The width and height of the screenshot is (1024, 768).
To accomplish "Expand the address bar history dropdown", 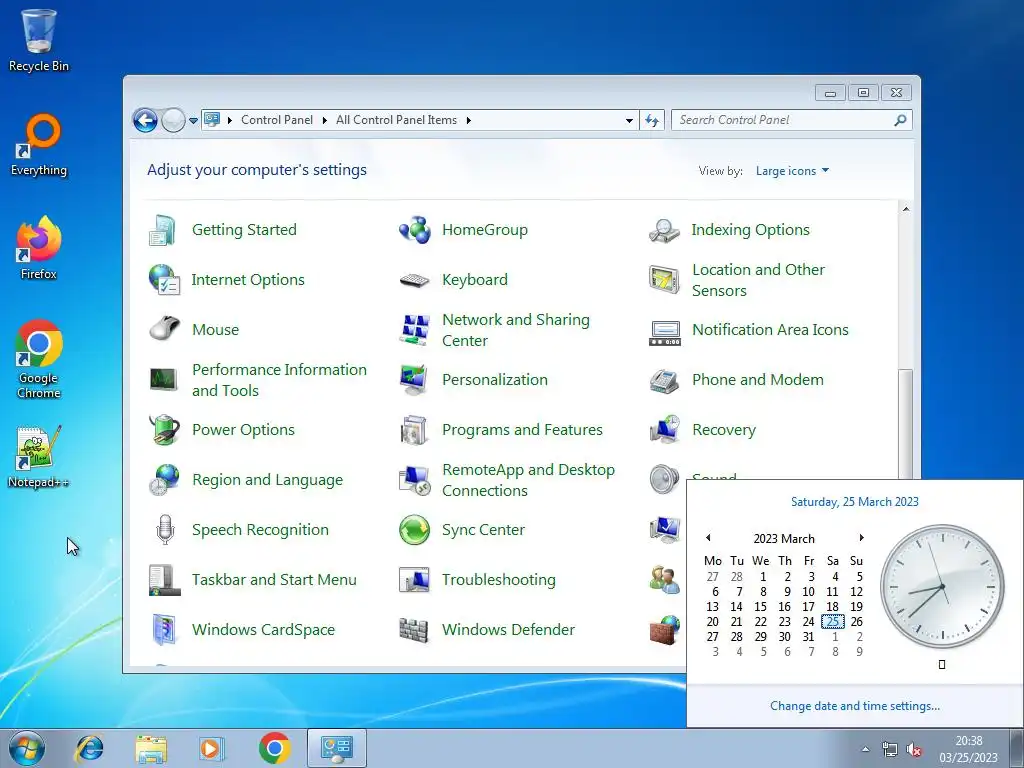I will [629, 121].
